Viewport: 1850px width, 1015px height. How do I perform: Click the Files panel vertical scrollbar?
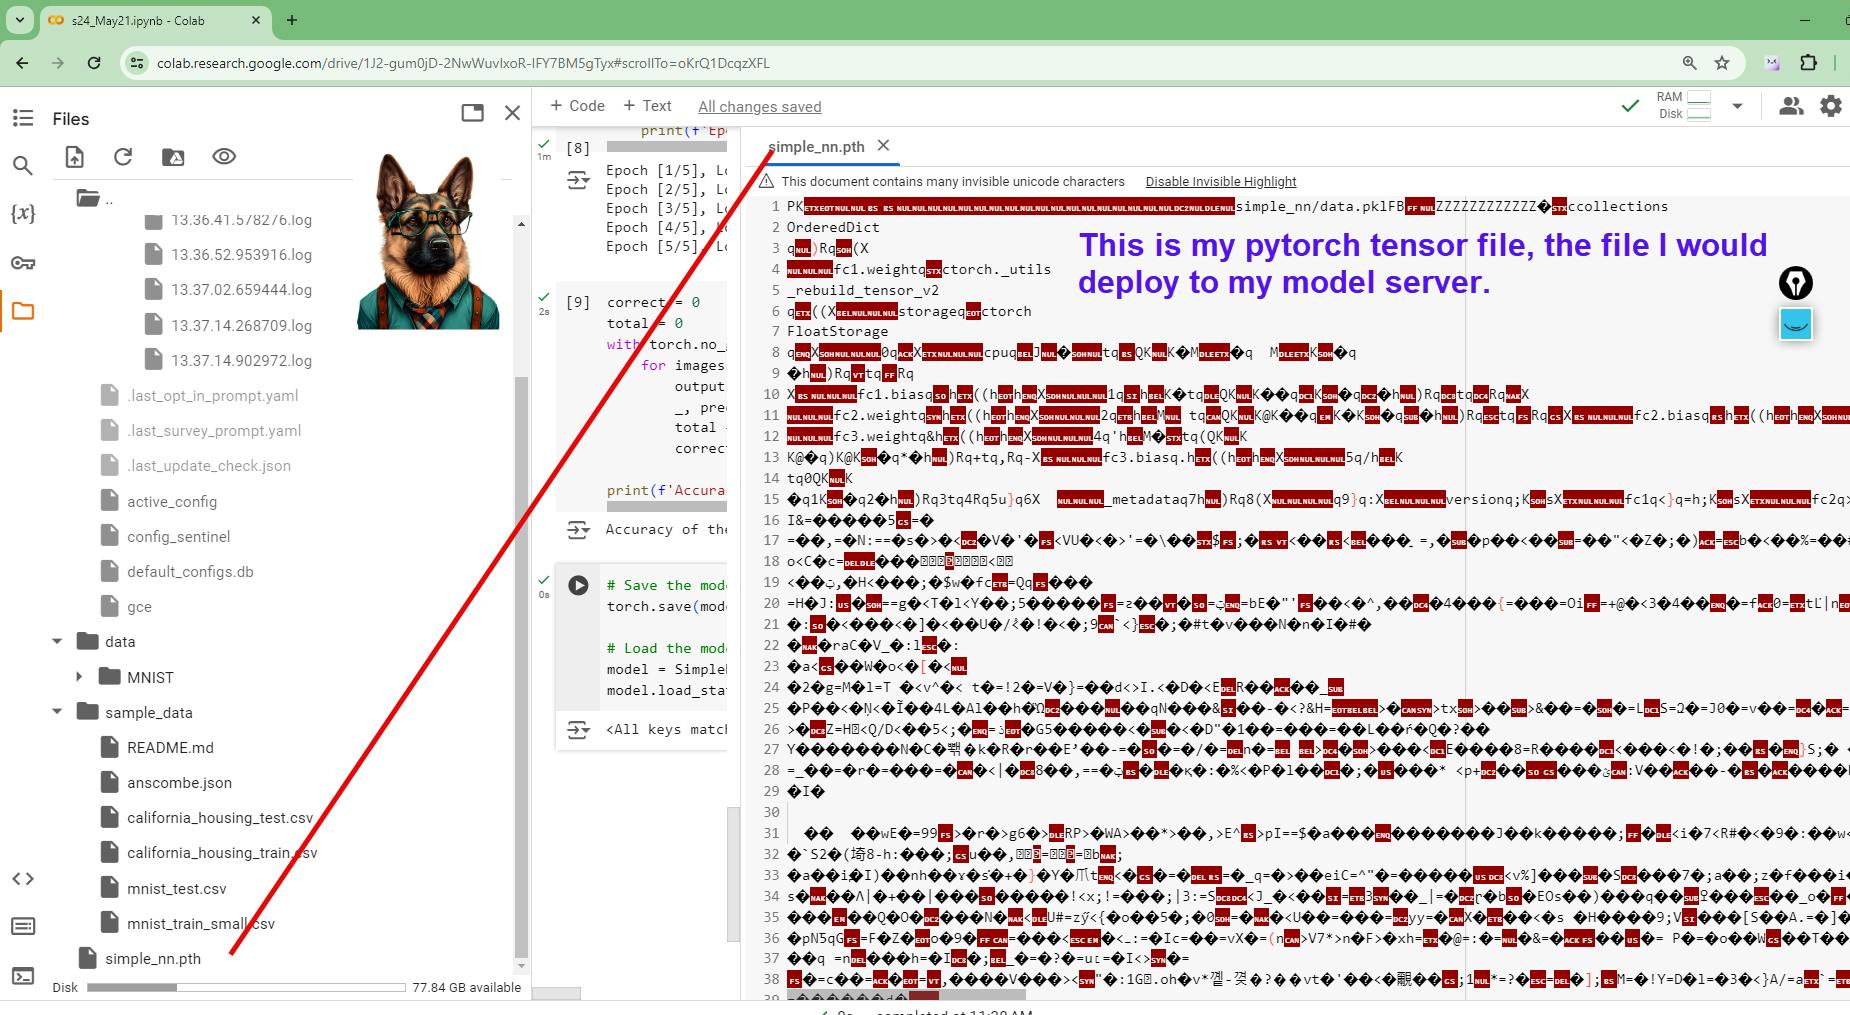(x=520, y=665)
